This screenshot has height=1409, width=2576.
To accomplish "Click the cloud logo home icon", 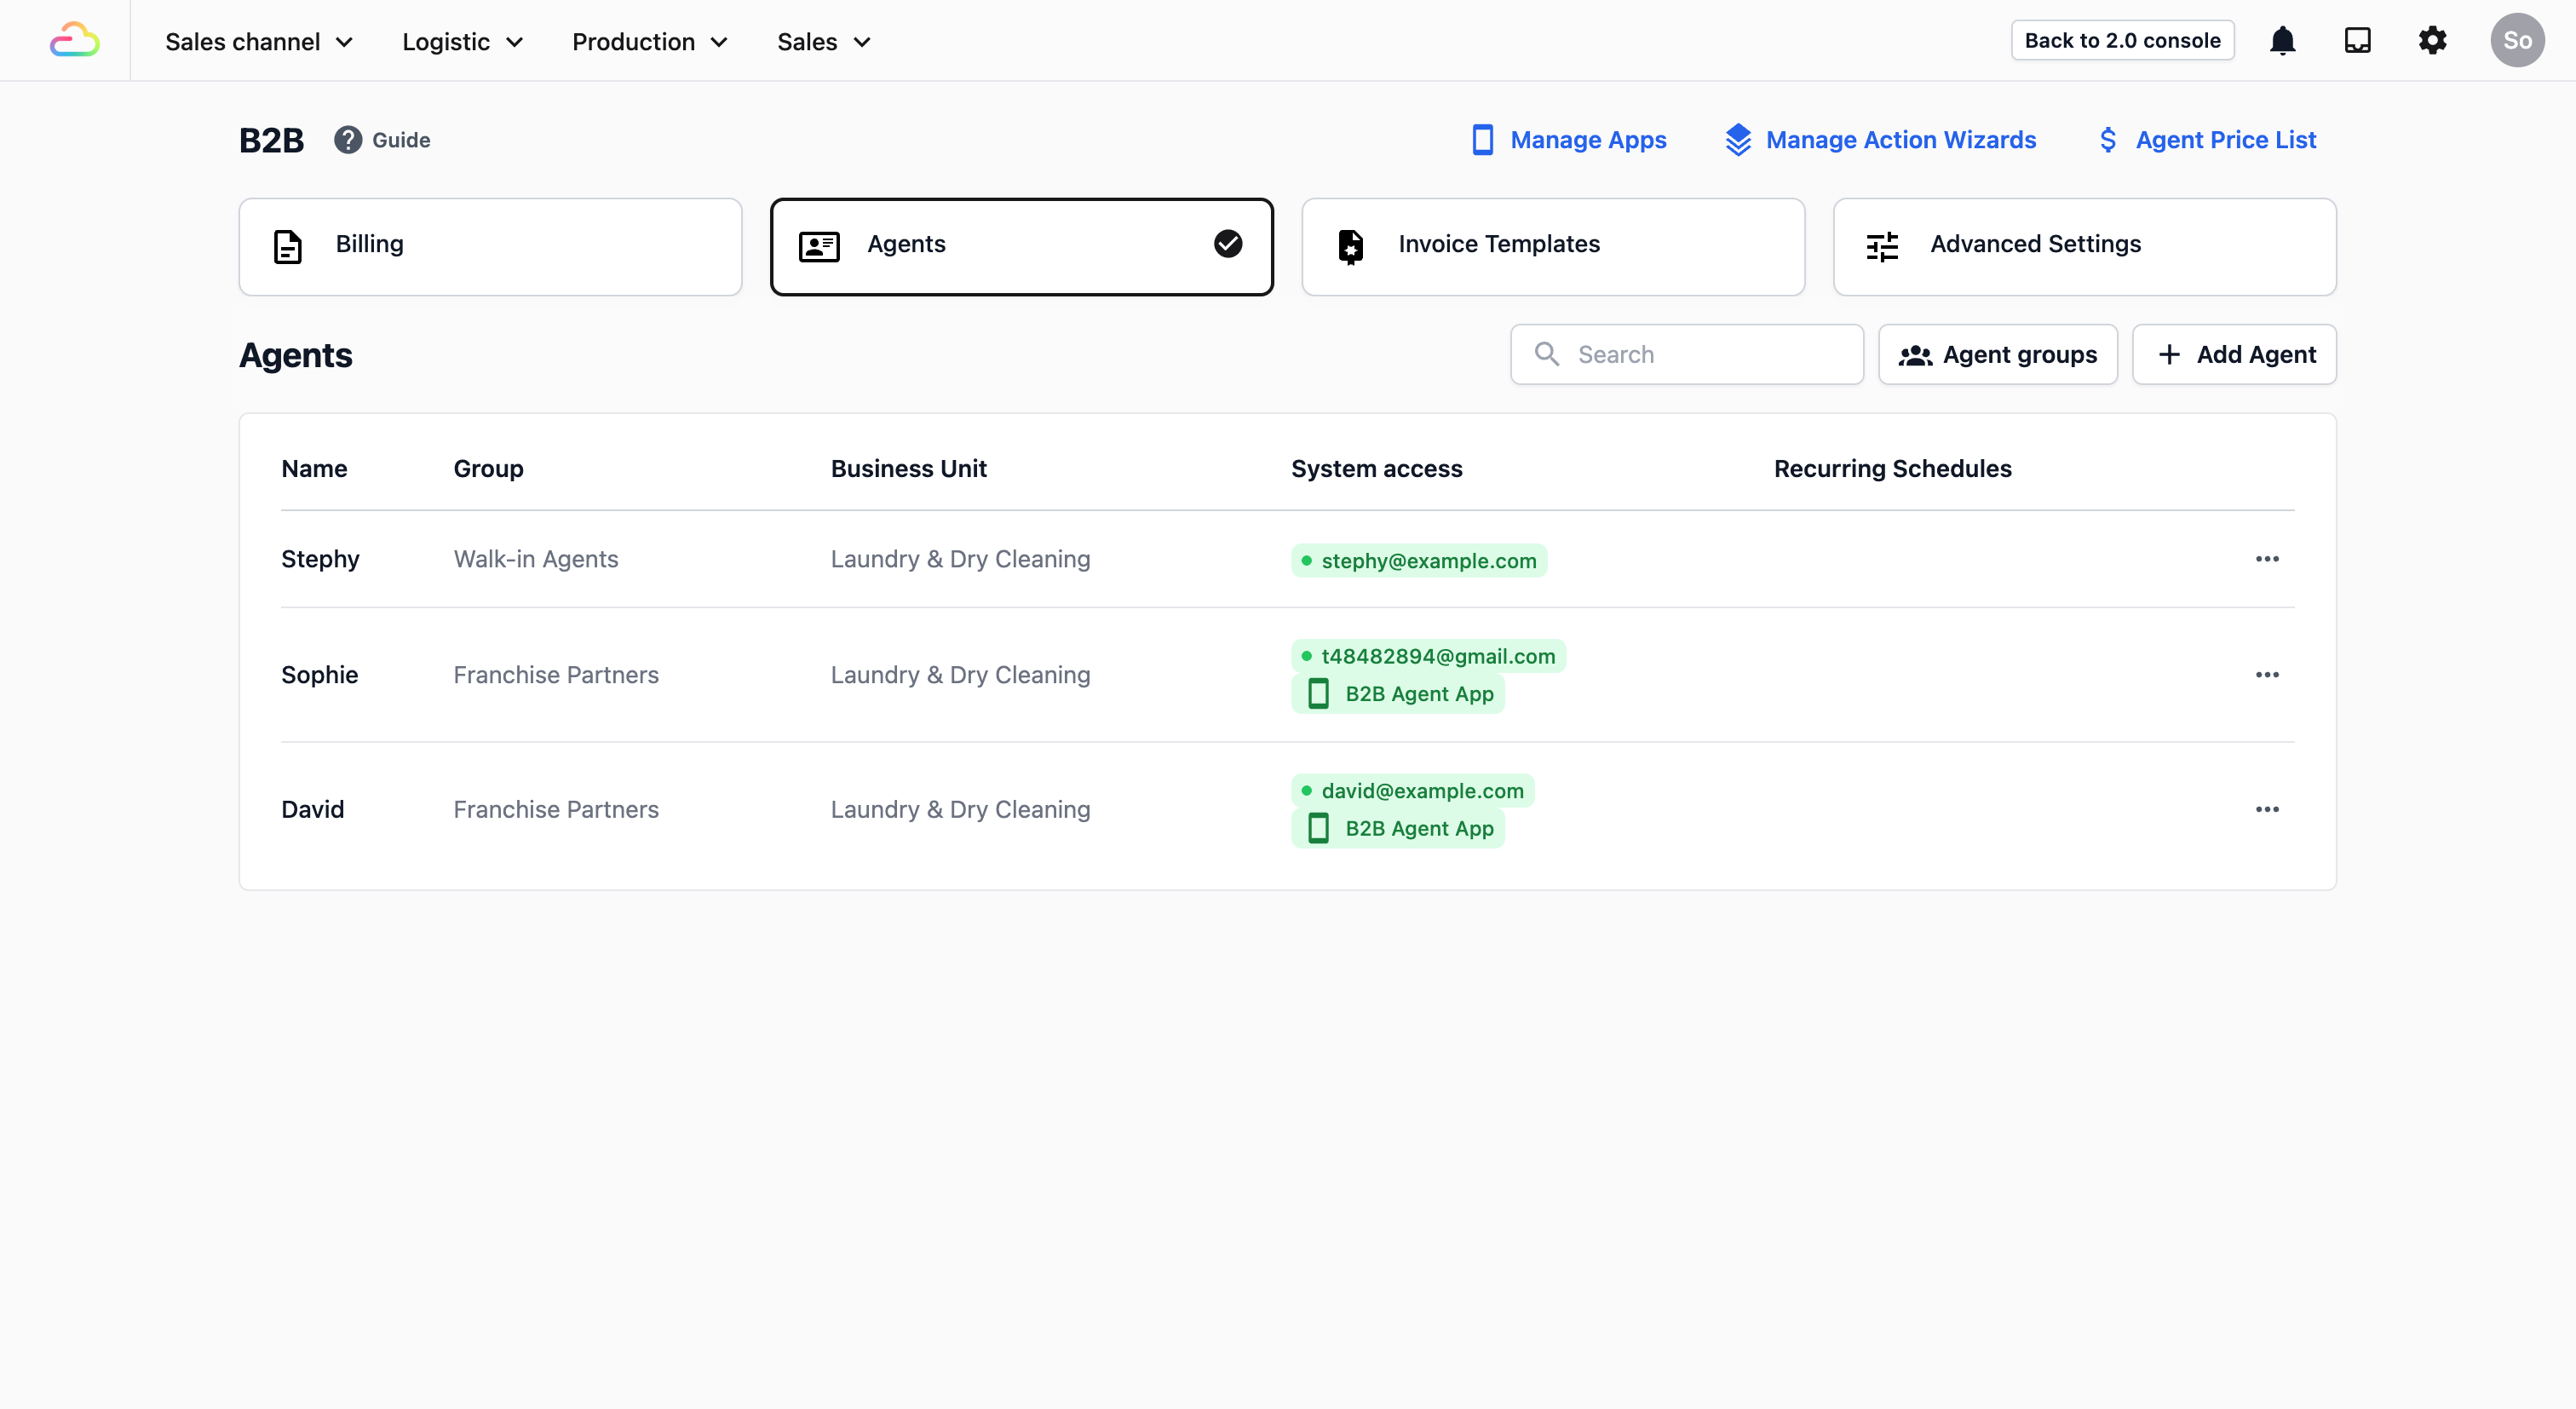I will click(74, 40).
